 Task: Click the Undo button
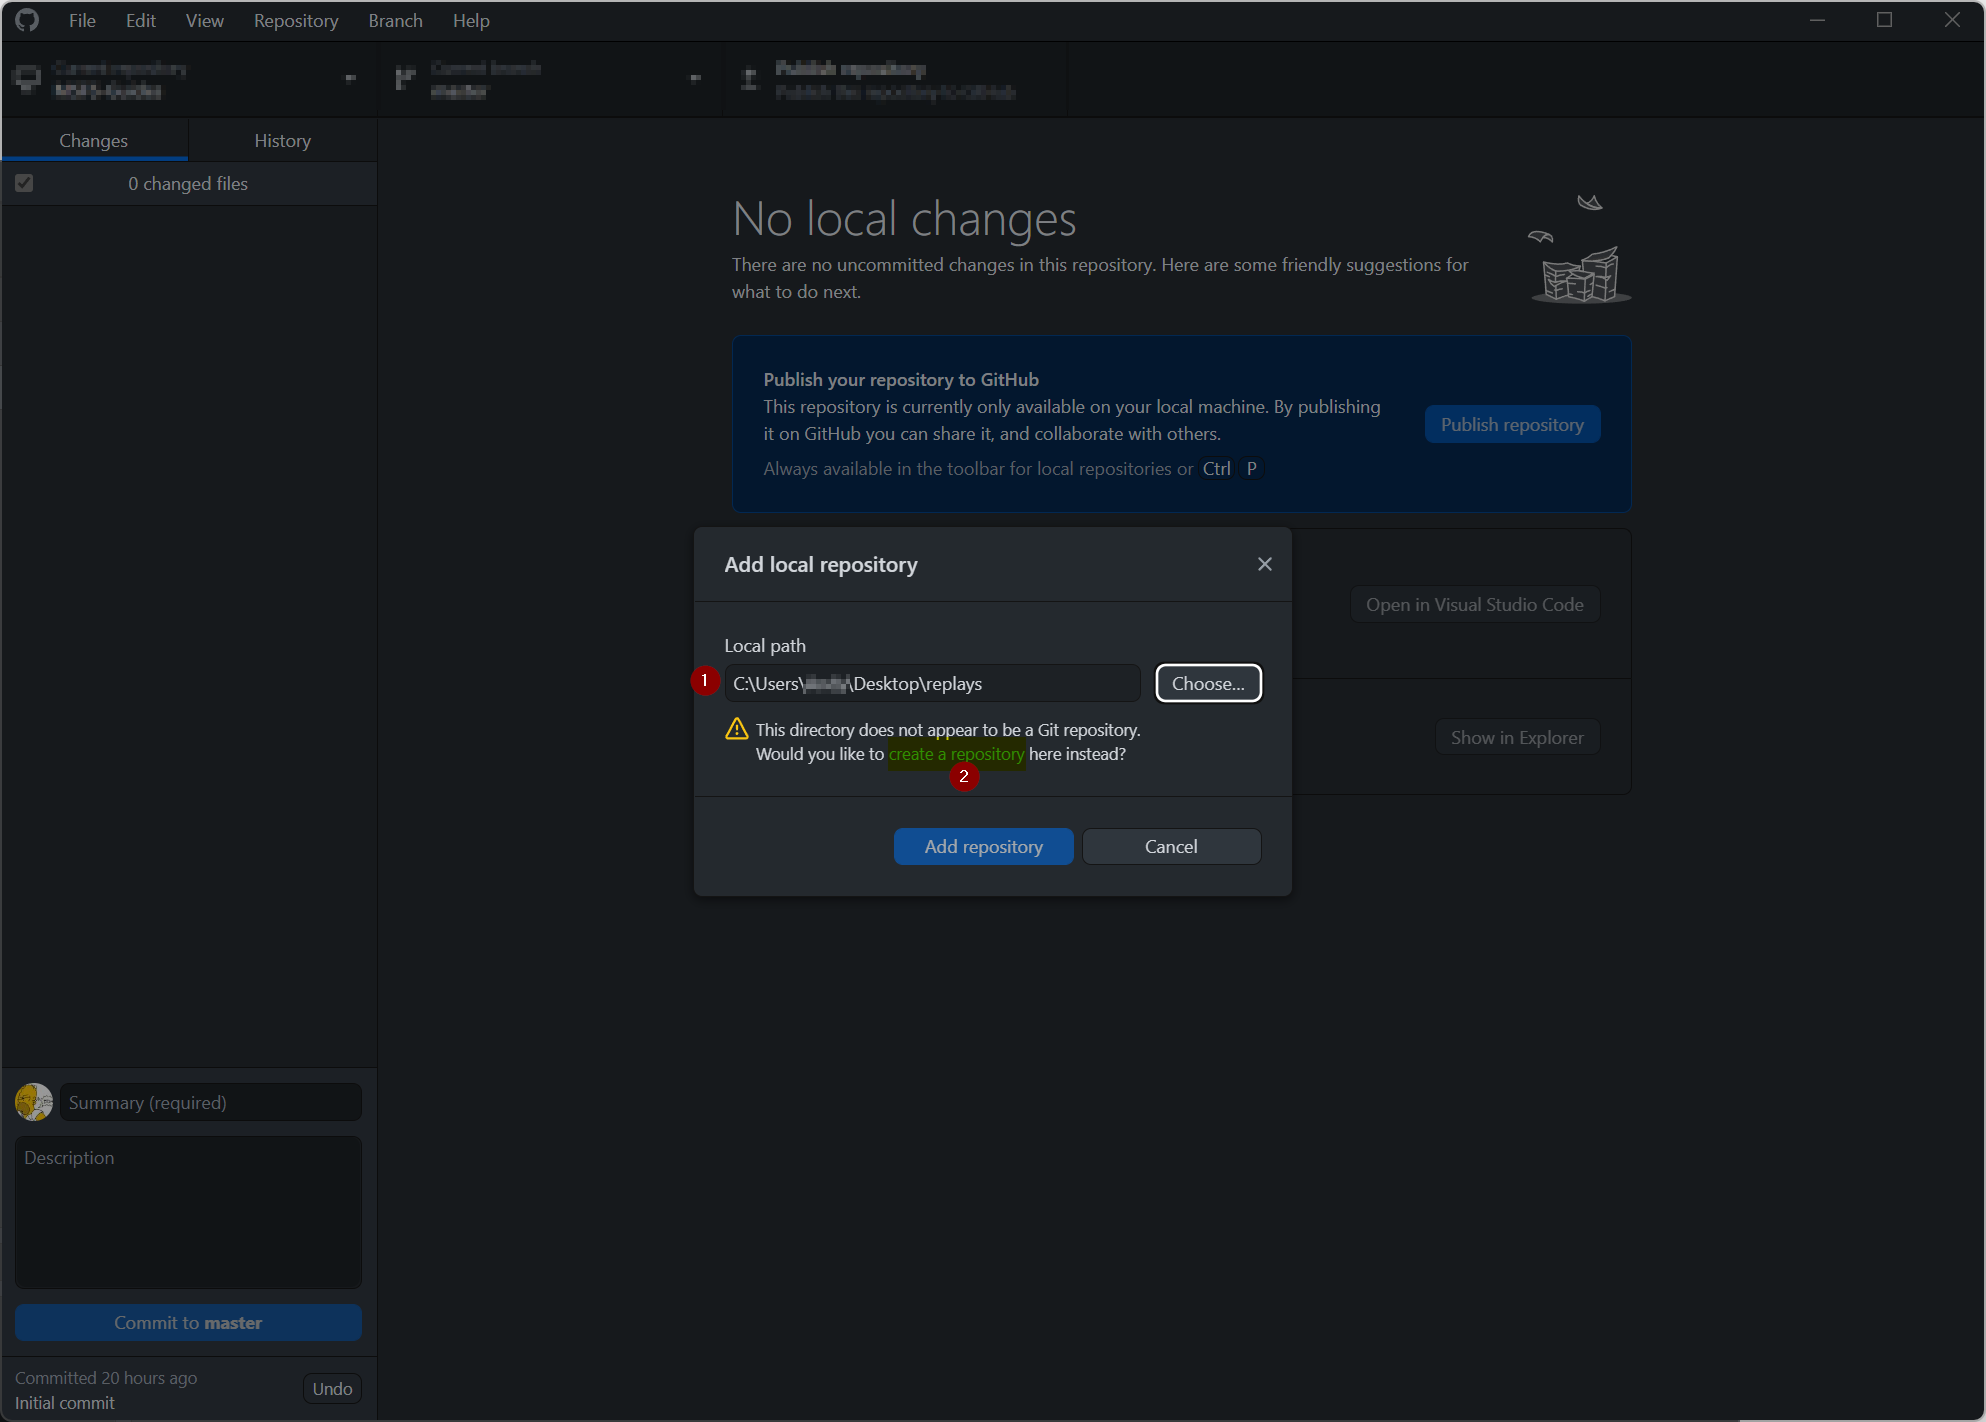coord(332,1388)
